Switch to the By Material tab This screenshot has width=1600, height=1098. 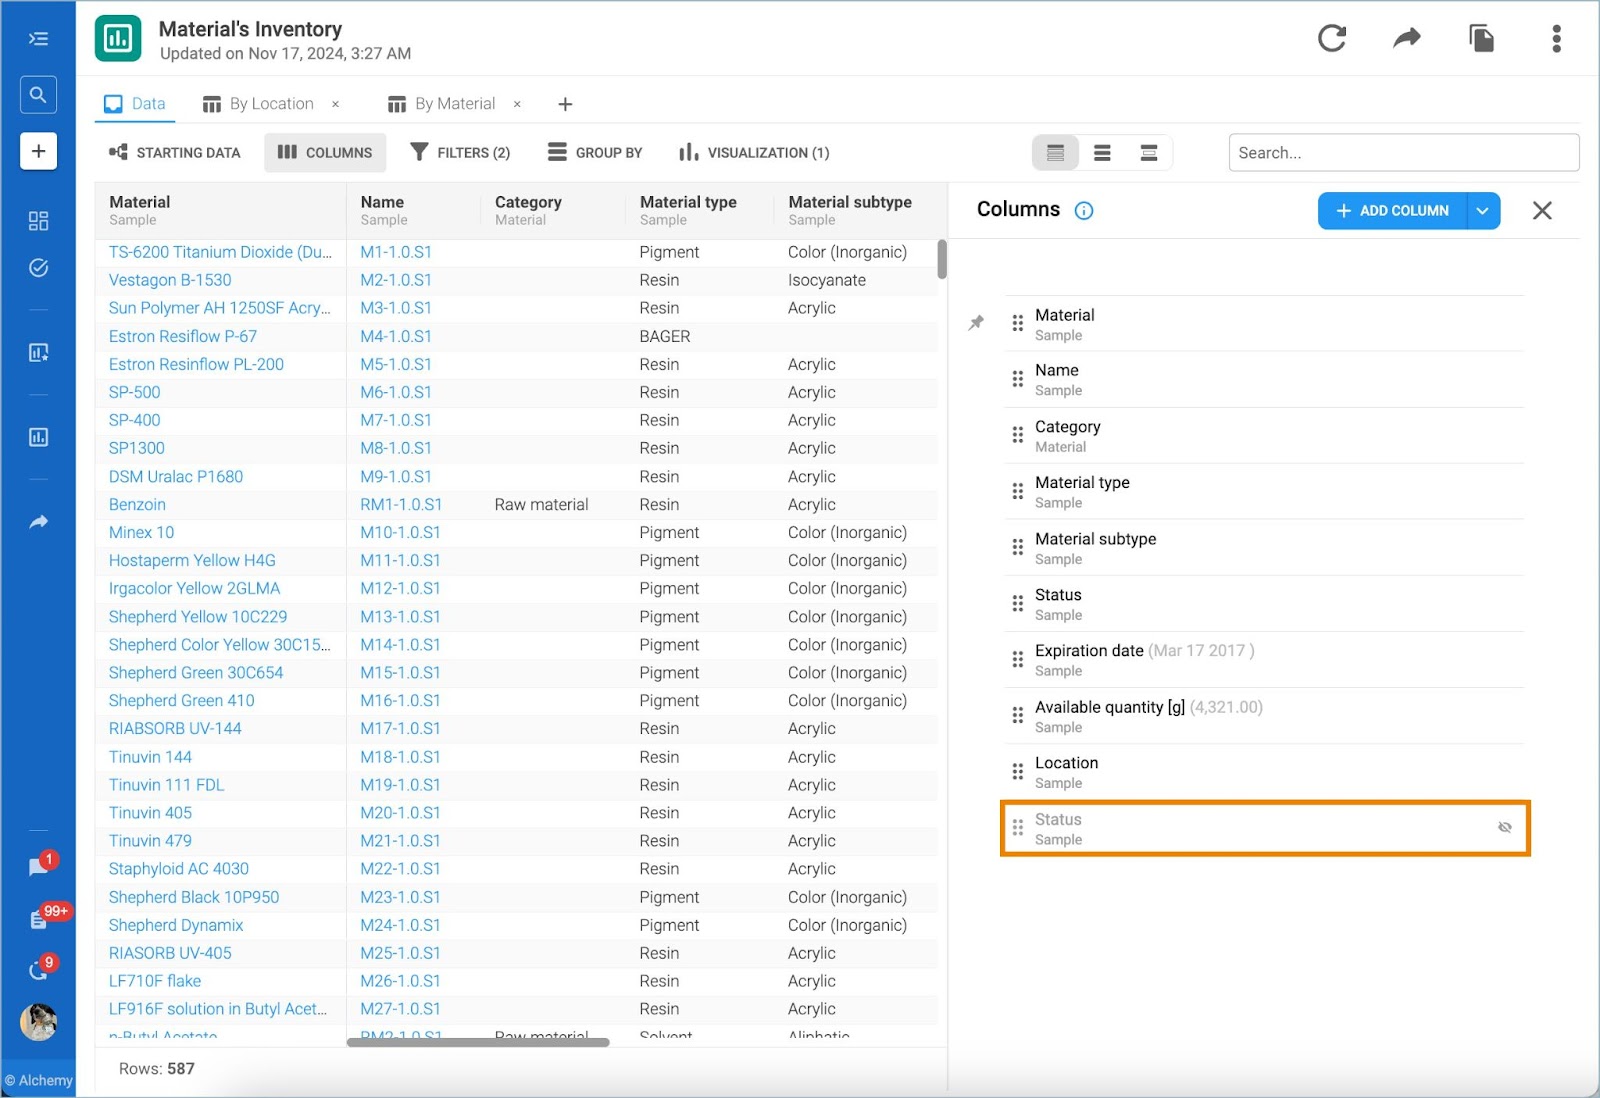(x=441, y=104)
